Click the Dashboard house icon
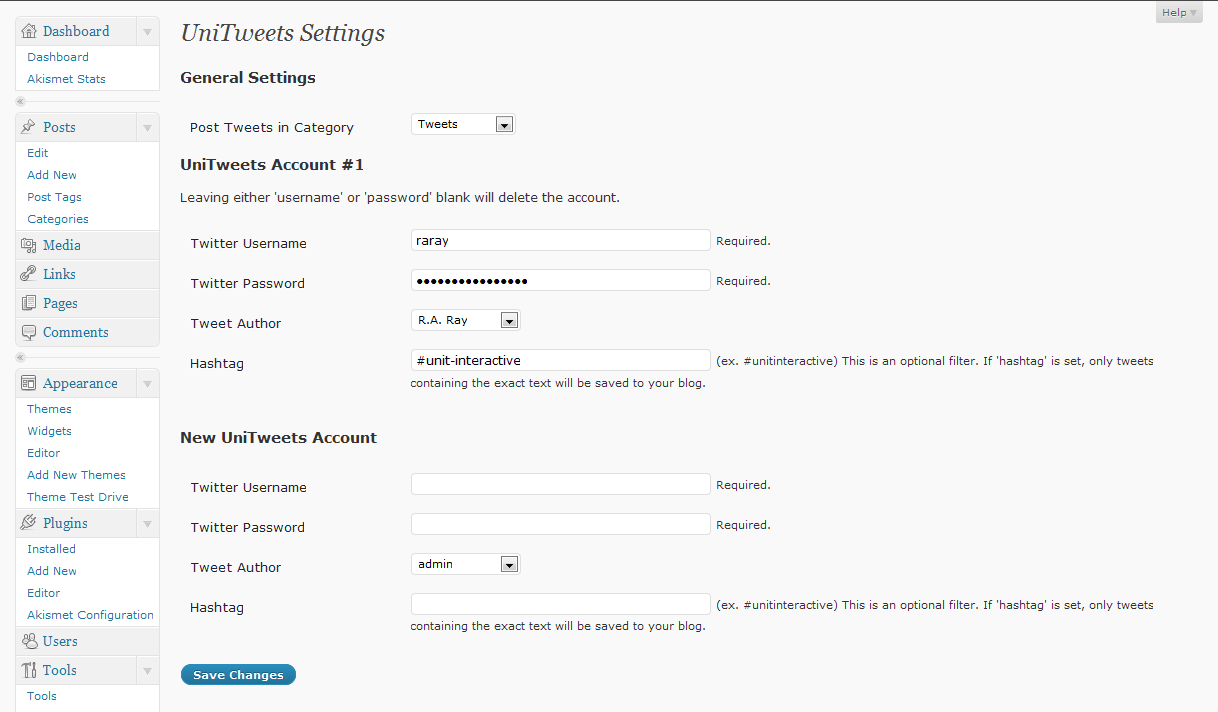1218x712 pixels. point(29,31)
